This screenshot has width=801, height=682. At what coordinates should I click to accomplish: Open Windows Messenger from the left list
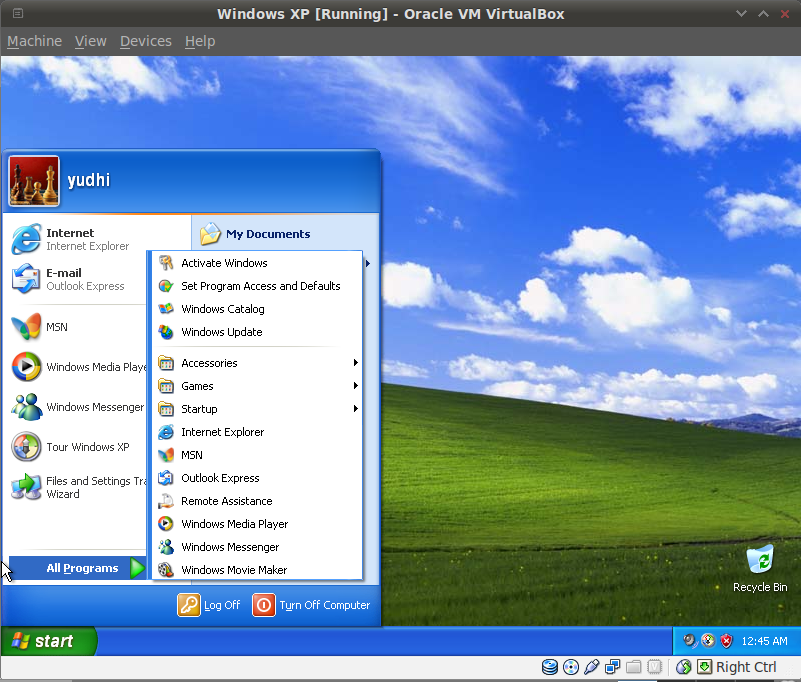(77, 407)
